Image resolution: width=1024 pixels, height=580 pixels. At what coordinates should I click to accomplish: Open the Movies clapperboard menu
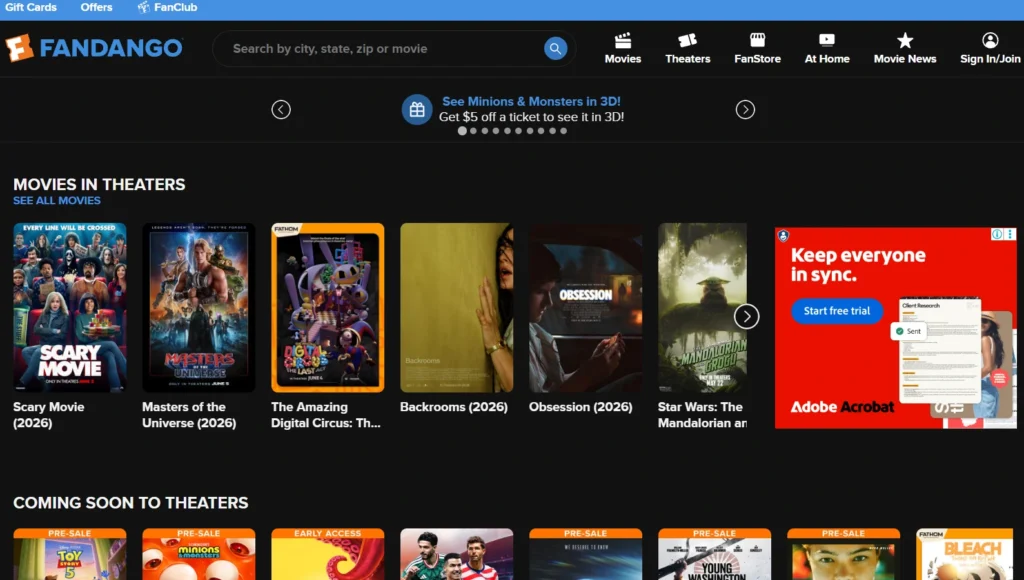pos(622,40)
